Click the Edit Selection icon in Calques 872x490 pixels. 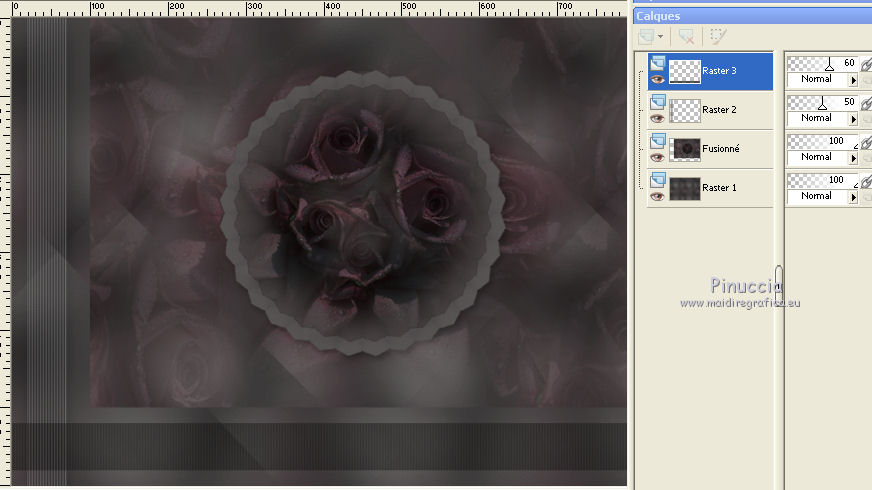pyautogui.click(x=717, y=37)
